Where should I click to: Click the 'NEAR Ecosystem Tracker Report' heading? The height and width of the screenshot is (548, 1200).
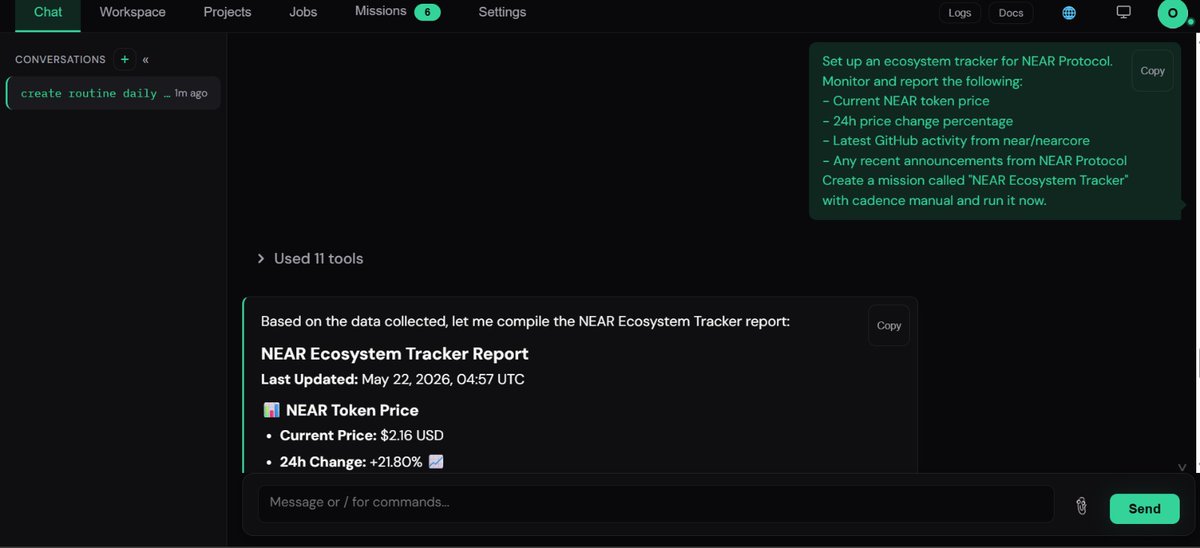click(395, 354)
